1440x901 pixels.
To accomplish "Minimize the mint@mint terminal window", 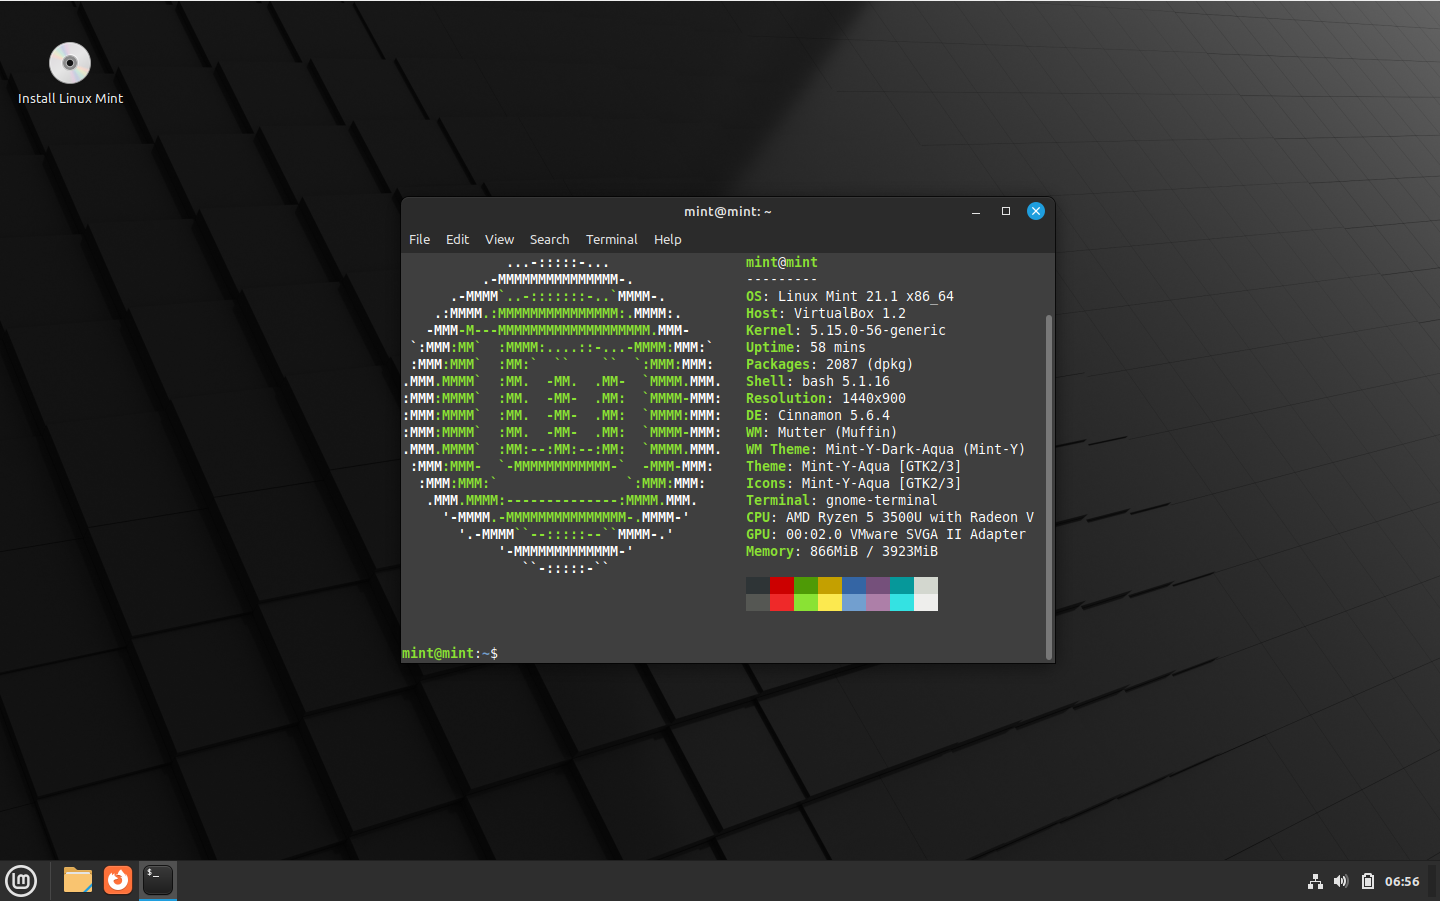I will [x=976, y=212].
